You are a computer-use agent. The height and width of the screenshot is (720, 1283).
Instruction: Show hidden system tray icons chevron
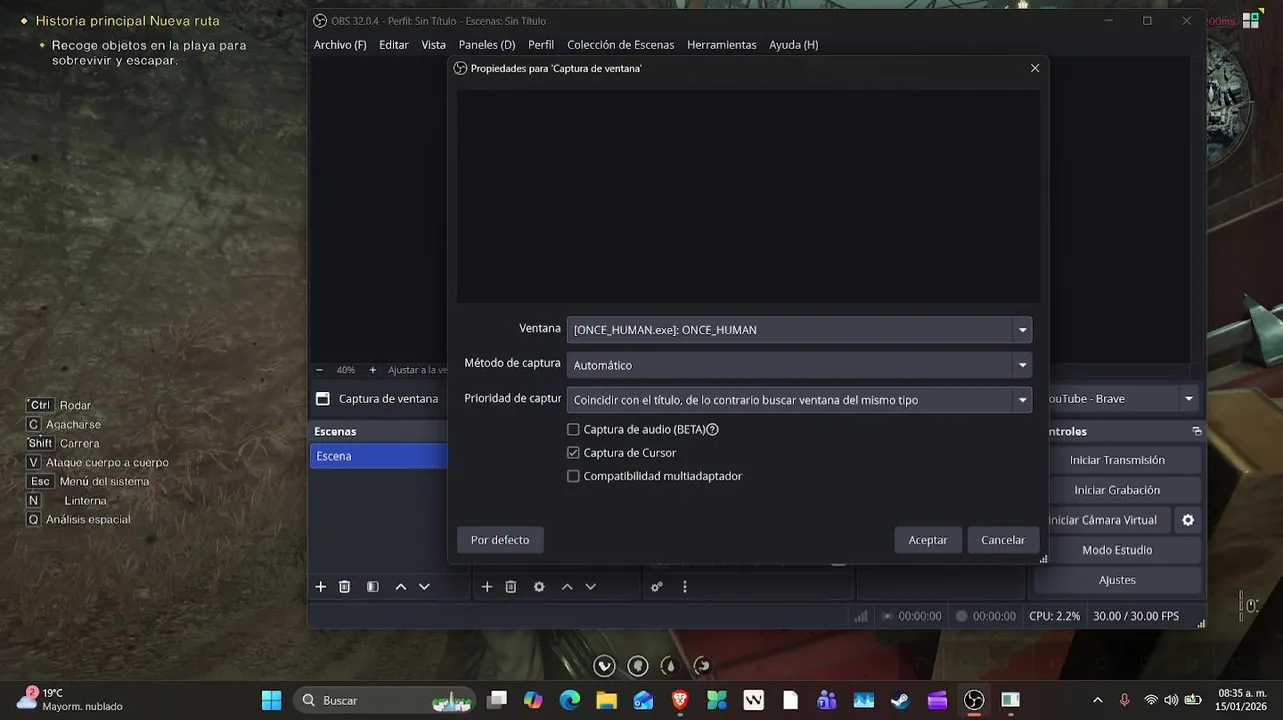[1098, 700]
